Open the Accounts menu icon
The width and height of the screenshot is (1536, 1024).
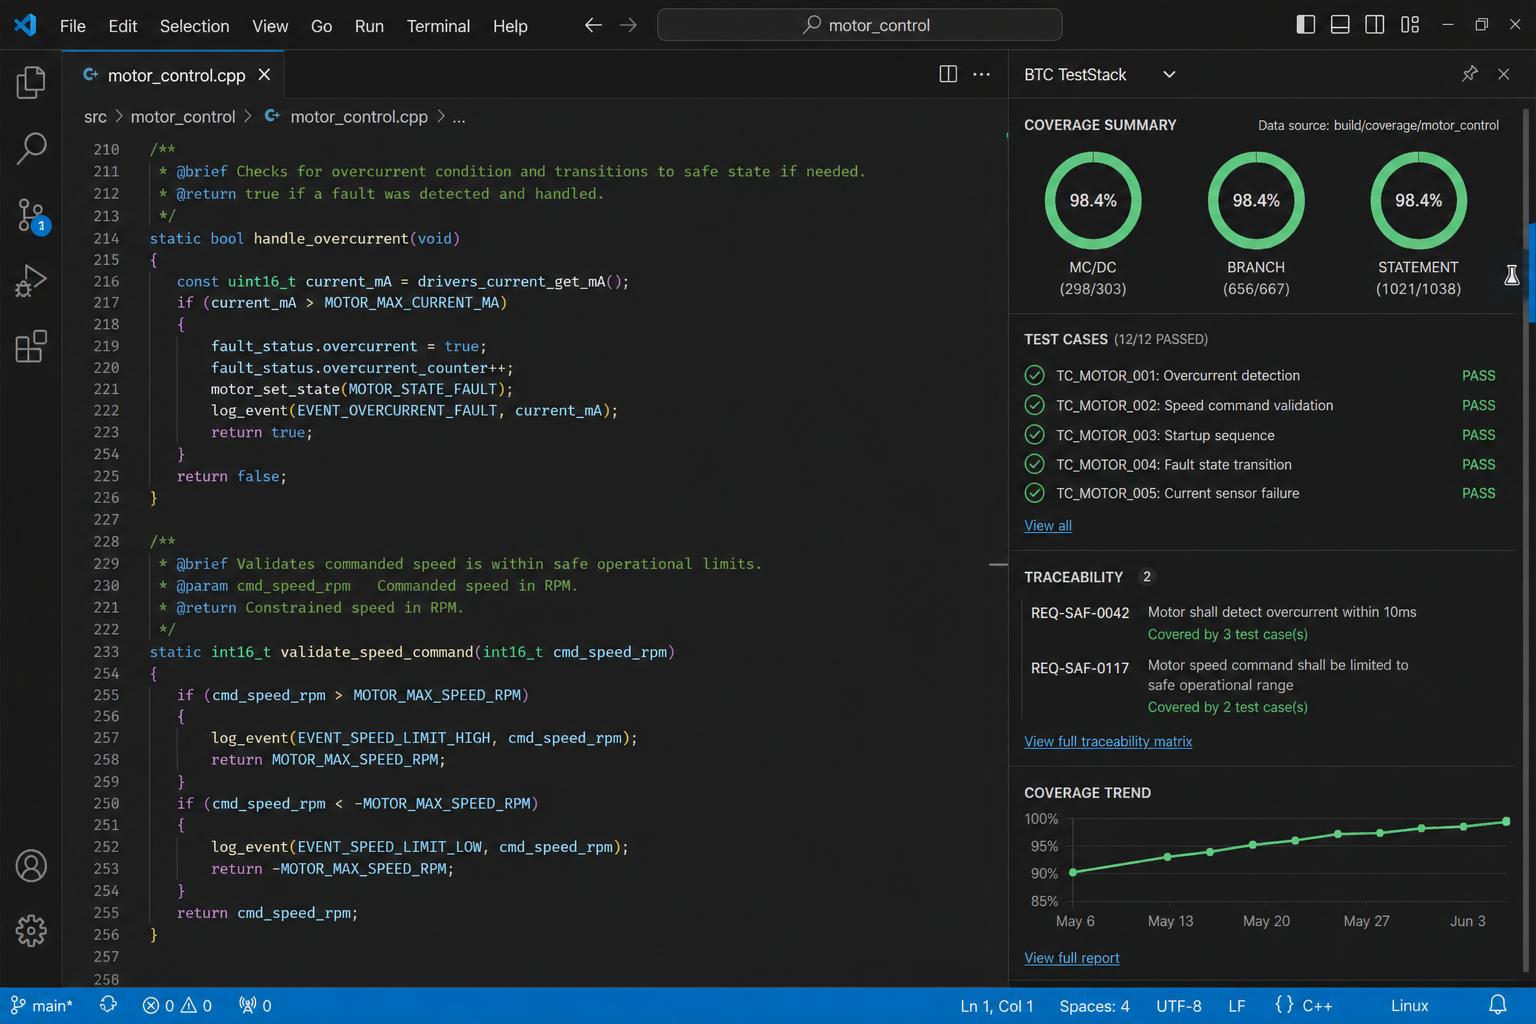31,866
